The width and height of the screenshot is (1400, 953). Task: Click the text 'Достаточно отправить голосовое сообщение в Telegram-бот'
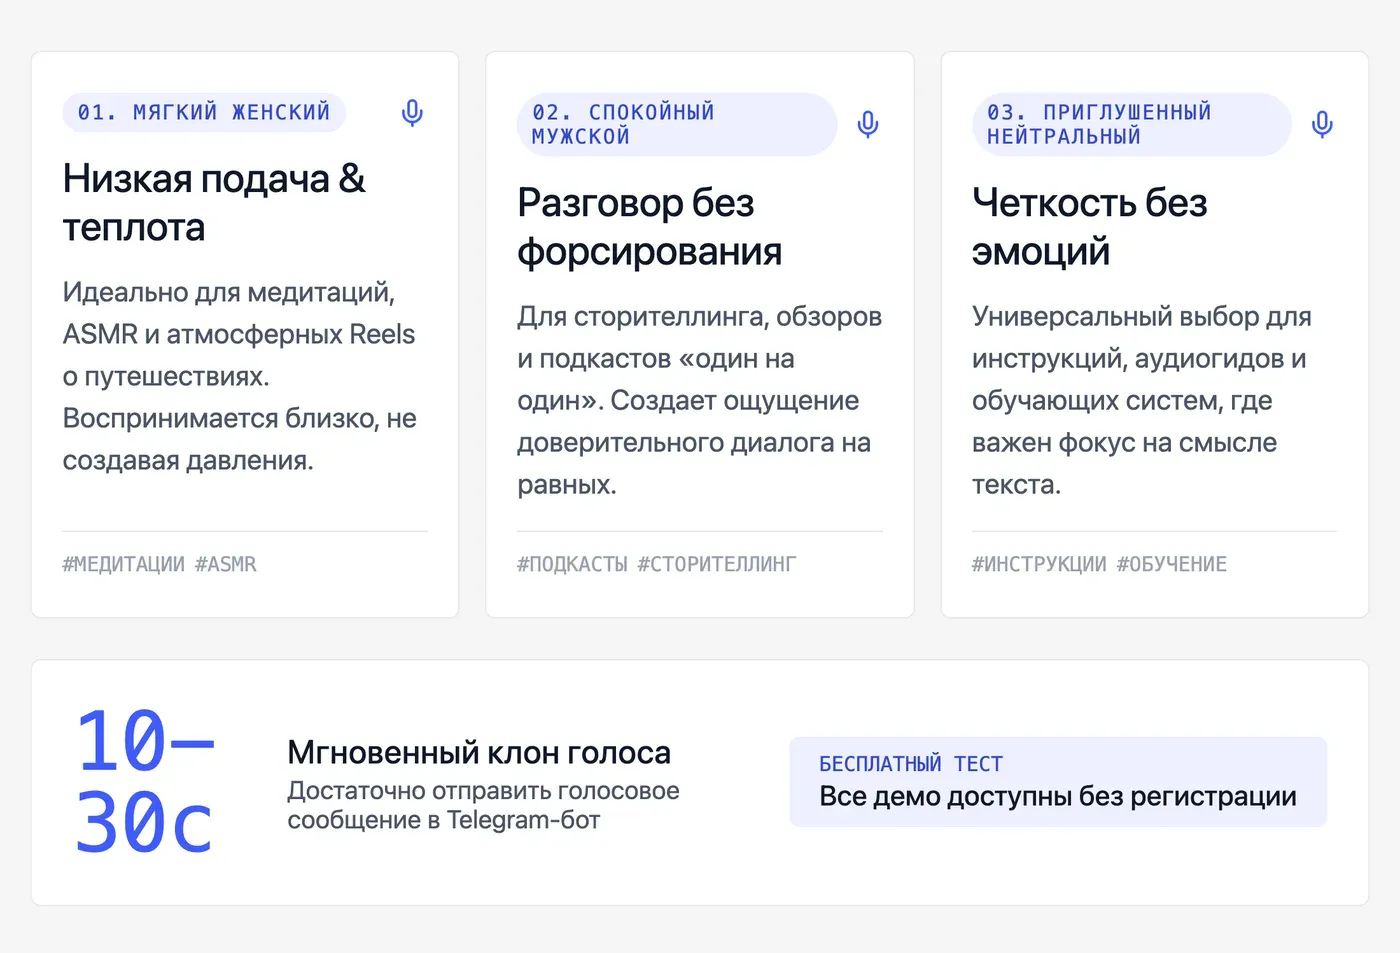484,805
